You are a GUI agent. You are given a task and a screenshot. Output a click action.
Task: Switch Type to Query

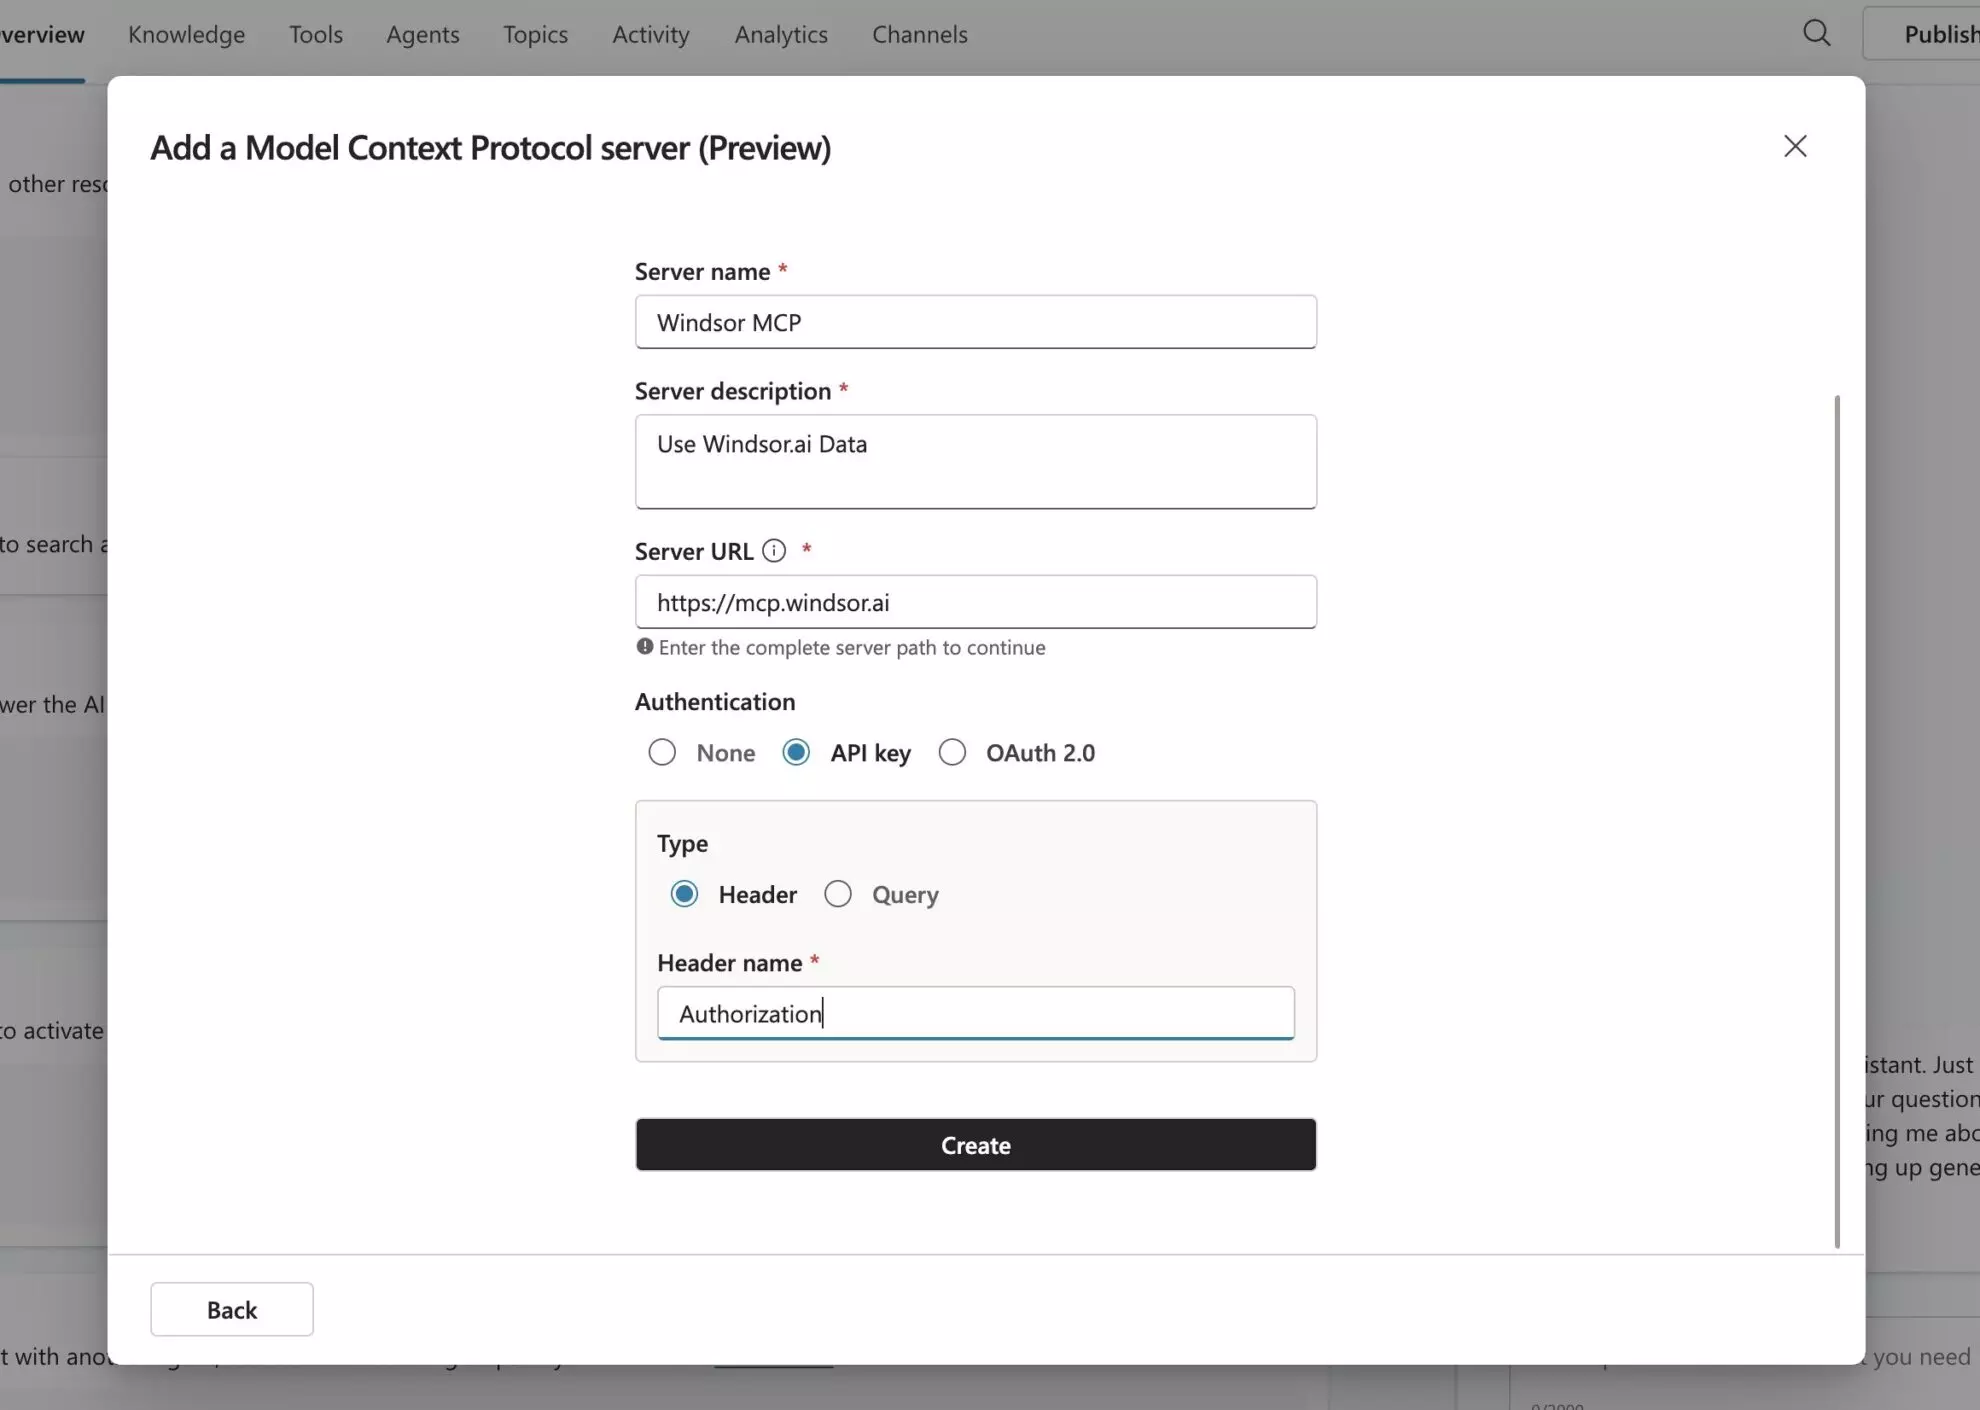[837, 893]
